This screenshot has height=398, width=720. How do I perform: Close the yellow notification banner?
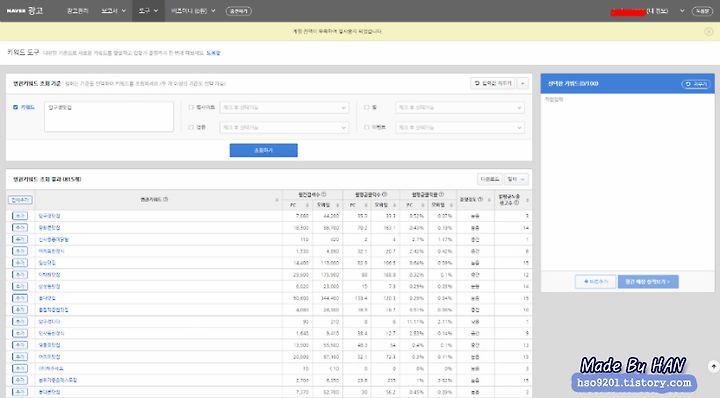tap(709, 32)
